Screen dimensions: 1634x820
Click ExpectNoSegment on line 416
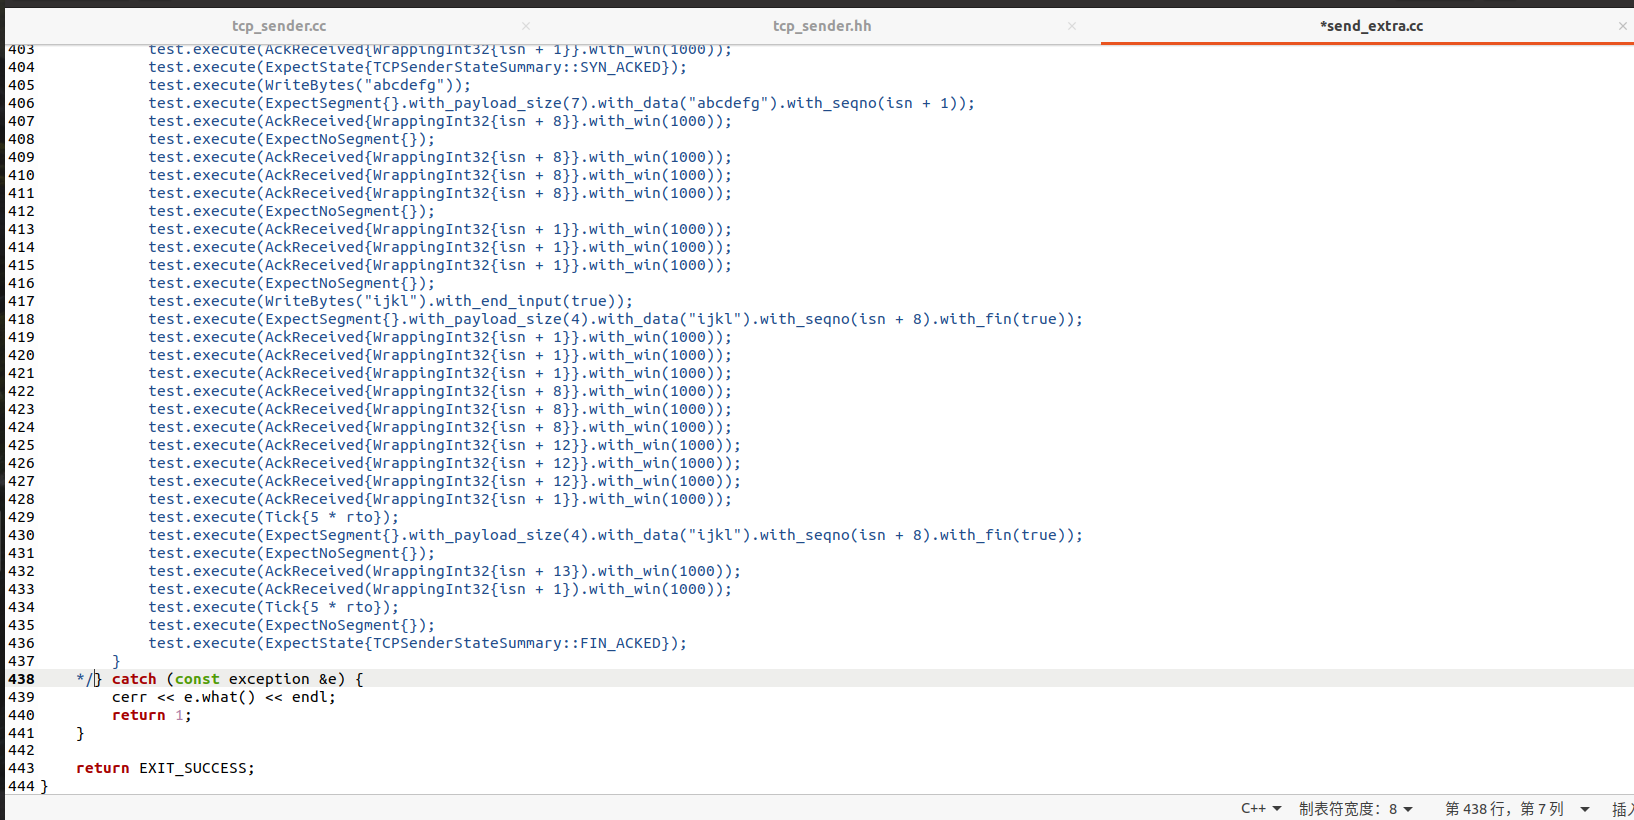[x=291, y=283]
